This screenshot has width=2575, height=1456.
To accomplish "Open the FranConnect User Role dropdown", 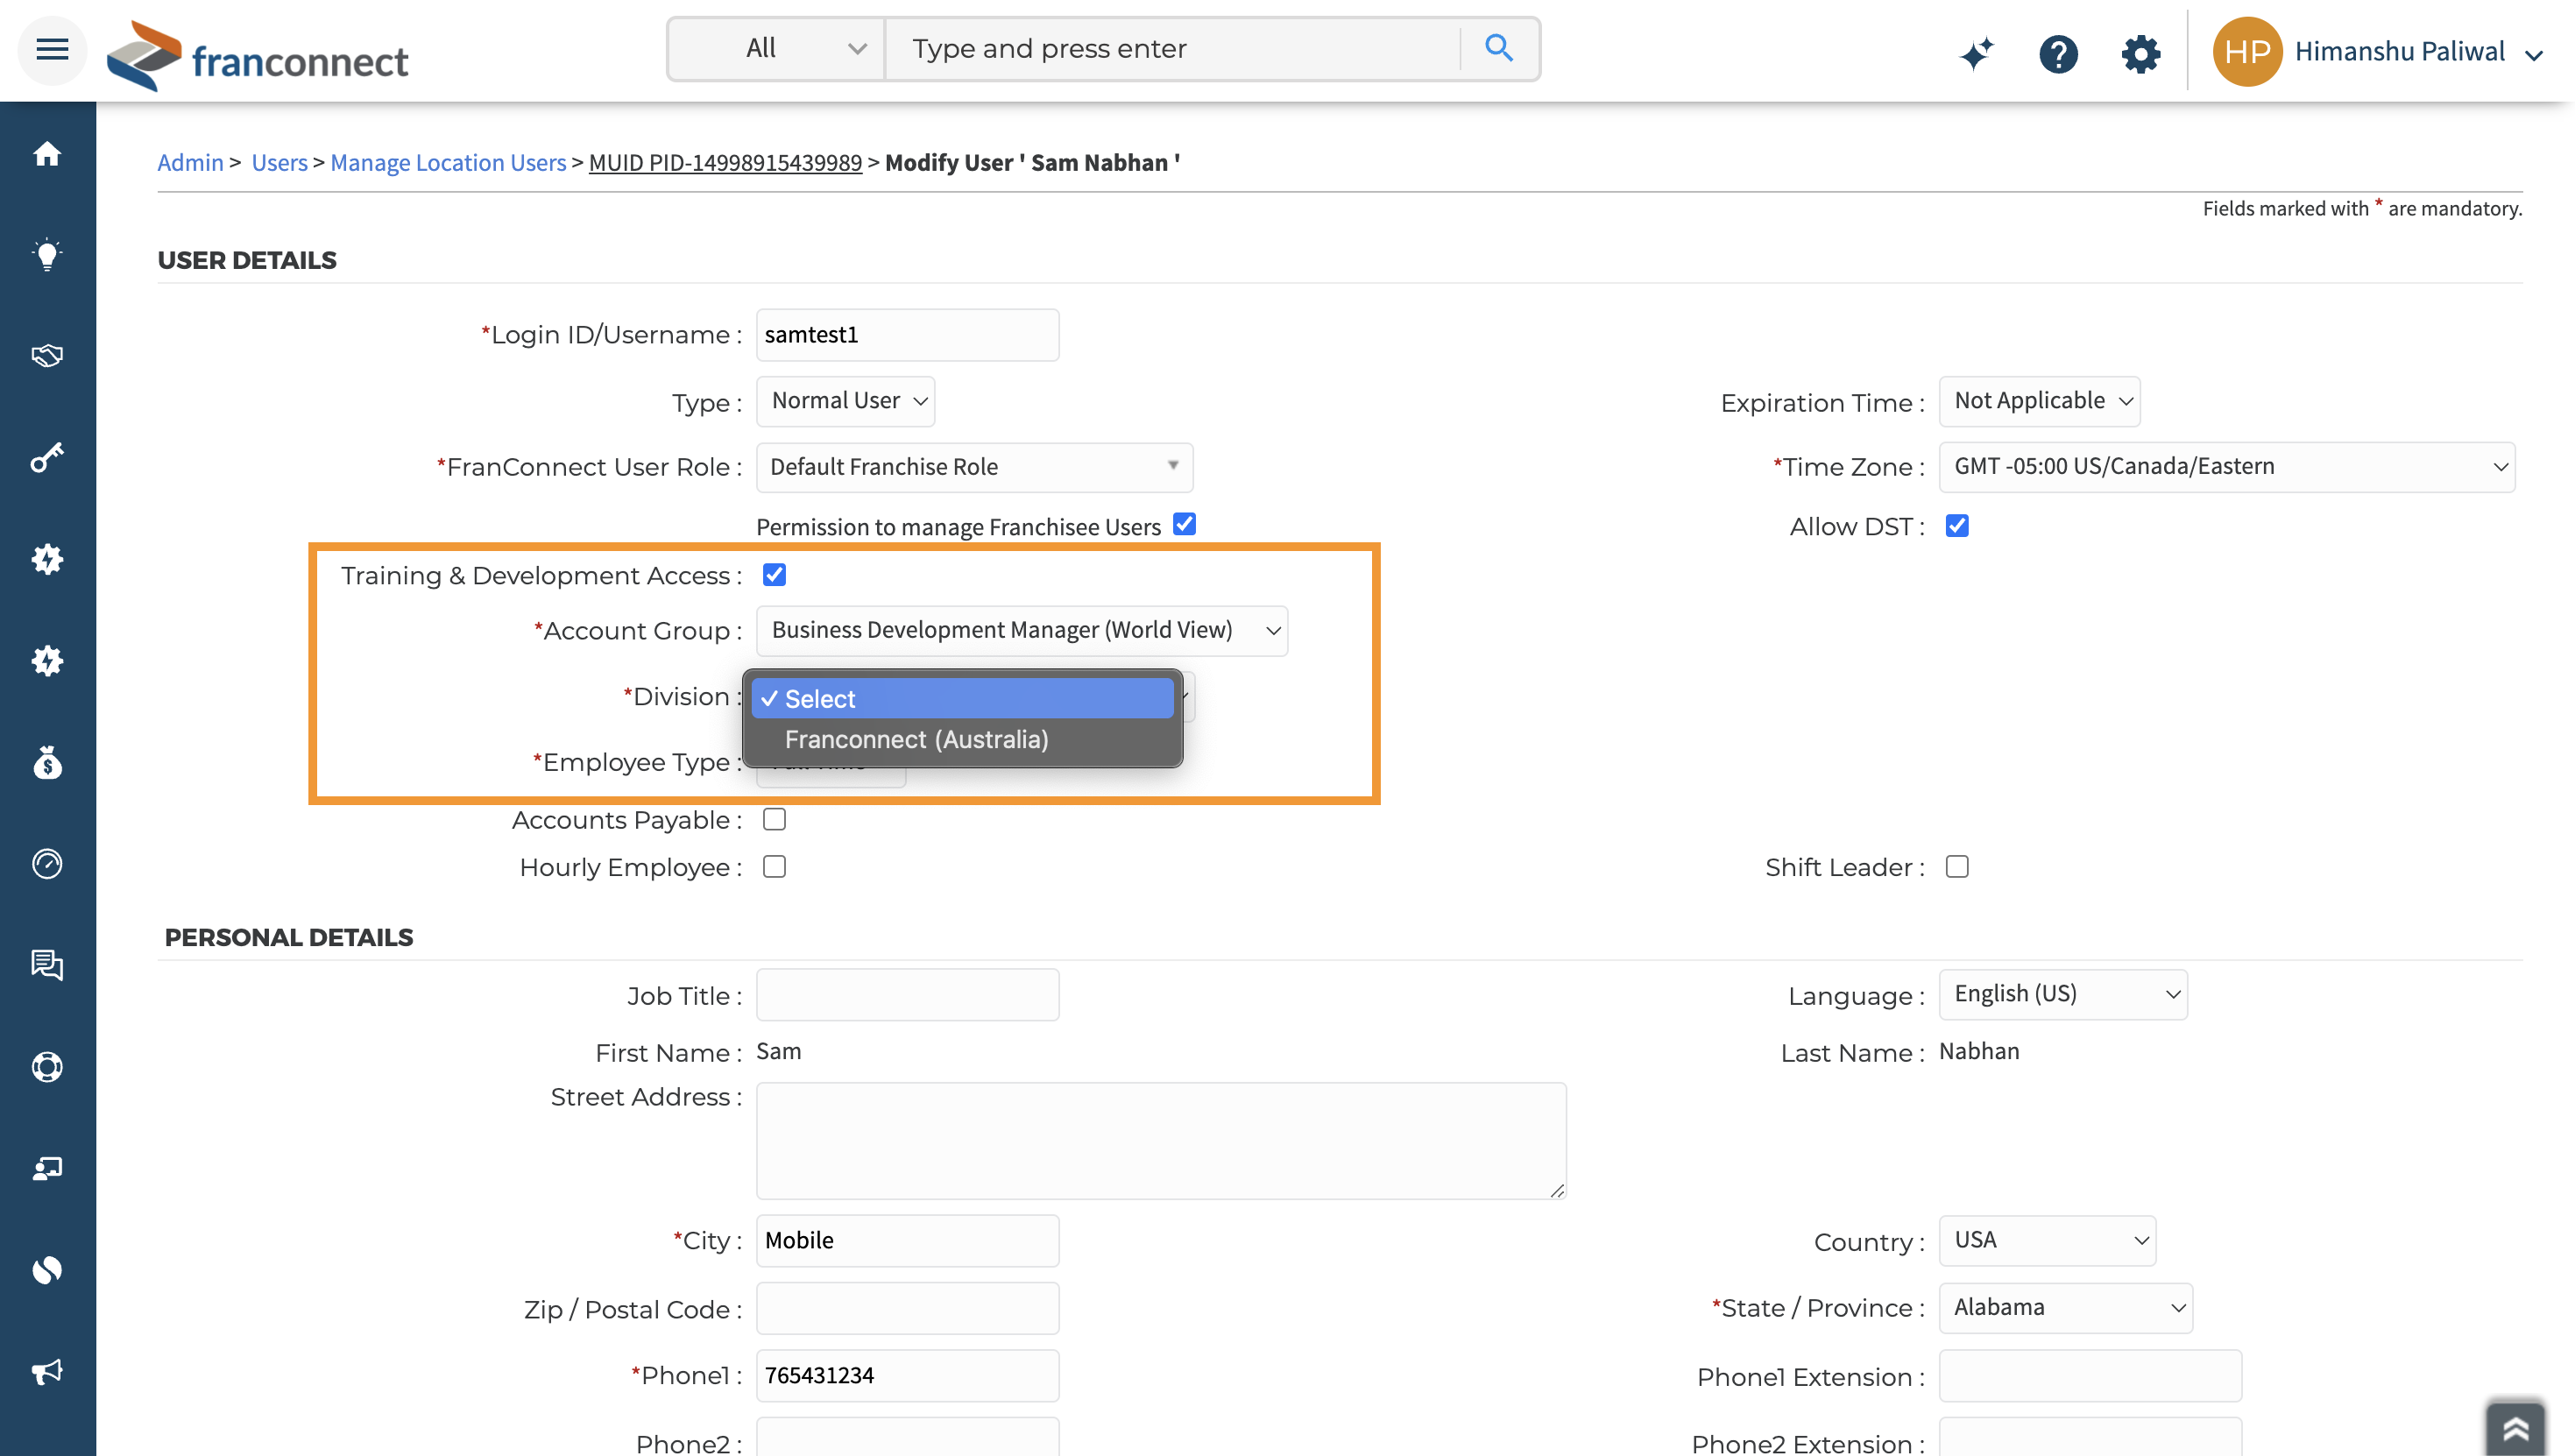I will pyautogui.click(x=974, y=467).
